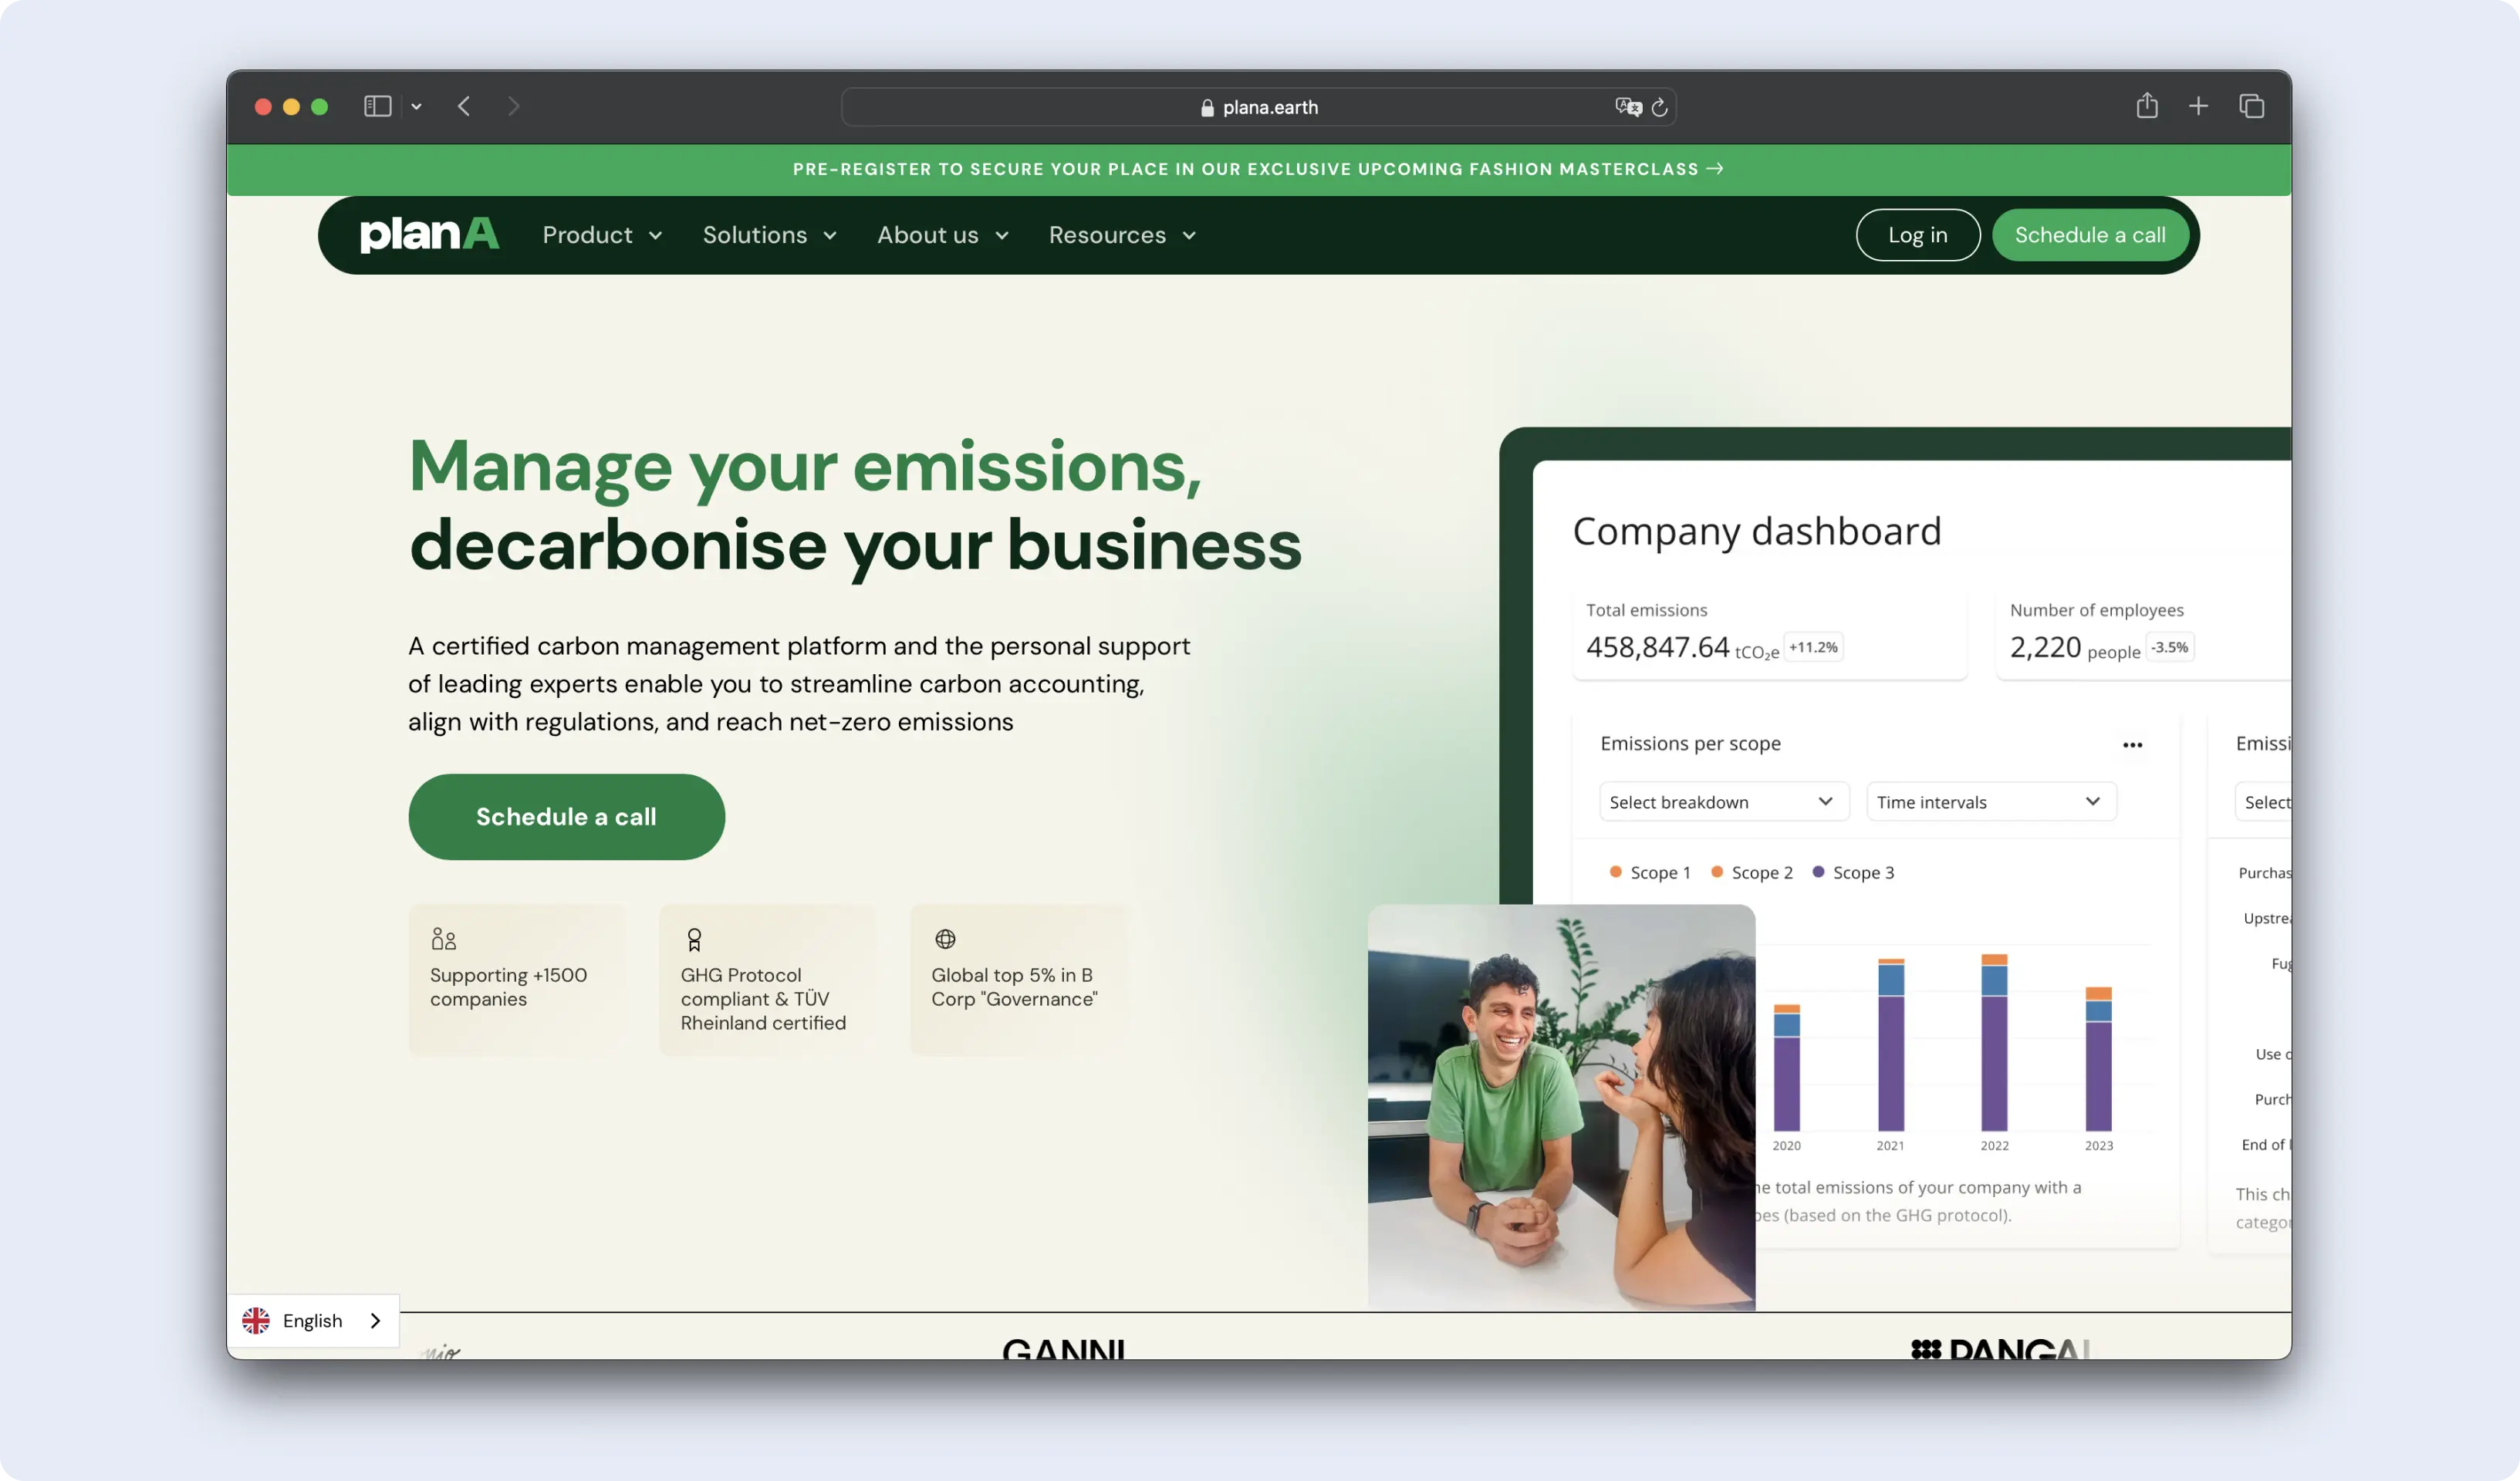Image resolution: width=2520 pixels, height=1481 pixels.
Task: Open the Resources menu
Action: (x=1122, y=235)
